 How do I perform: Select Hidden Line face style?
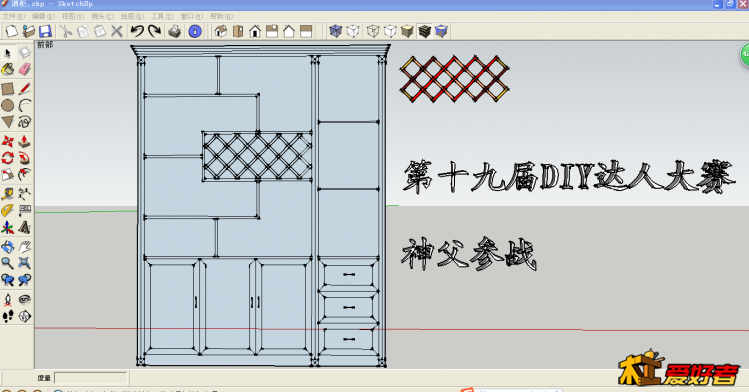coord(390,32)
